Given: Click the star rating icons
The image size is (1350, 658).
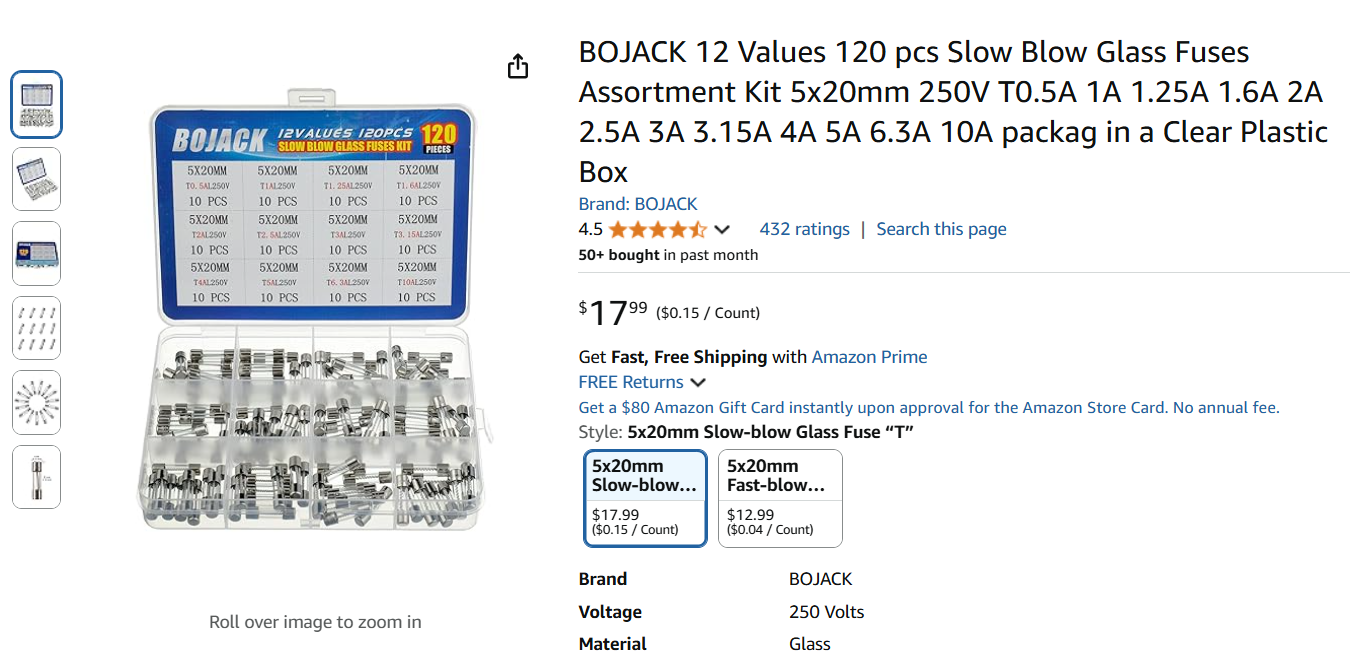Looking at the screenshot, I should pos(657,229).
